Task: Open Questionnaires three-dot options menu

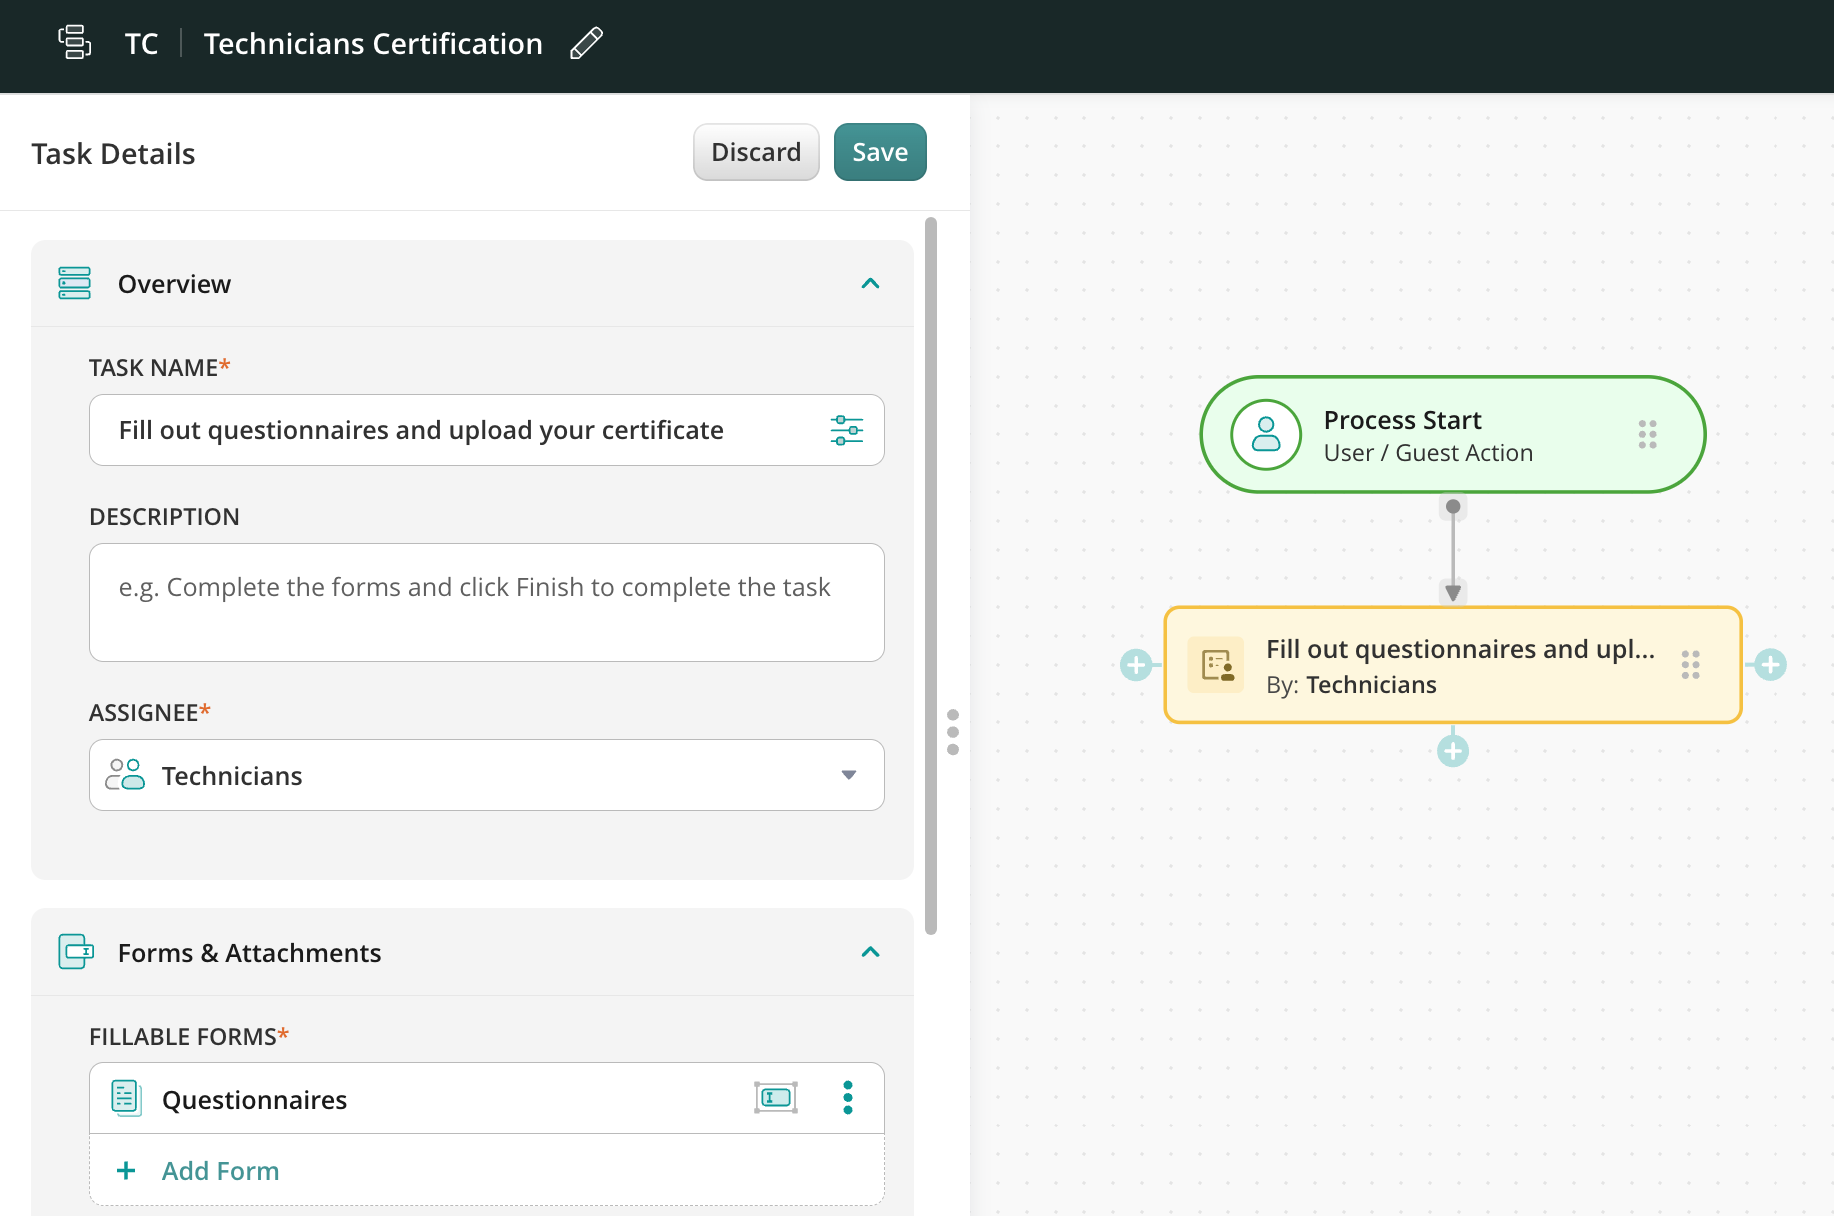Action: click(848, 1098)
